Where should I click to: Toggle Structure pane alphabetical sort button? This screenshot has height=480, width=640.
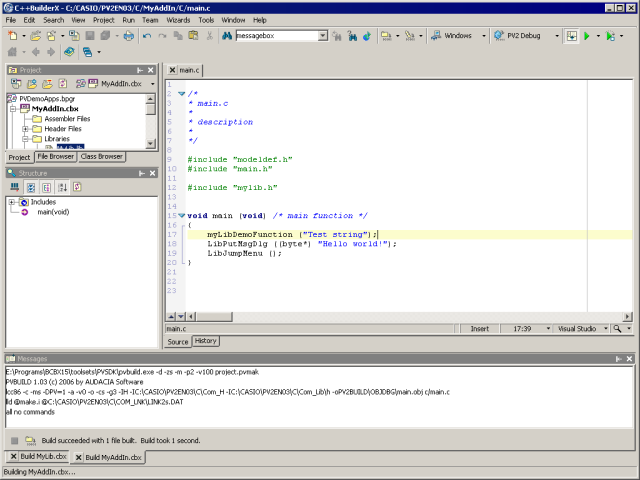pyautogui.click(x=62, y=187)
